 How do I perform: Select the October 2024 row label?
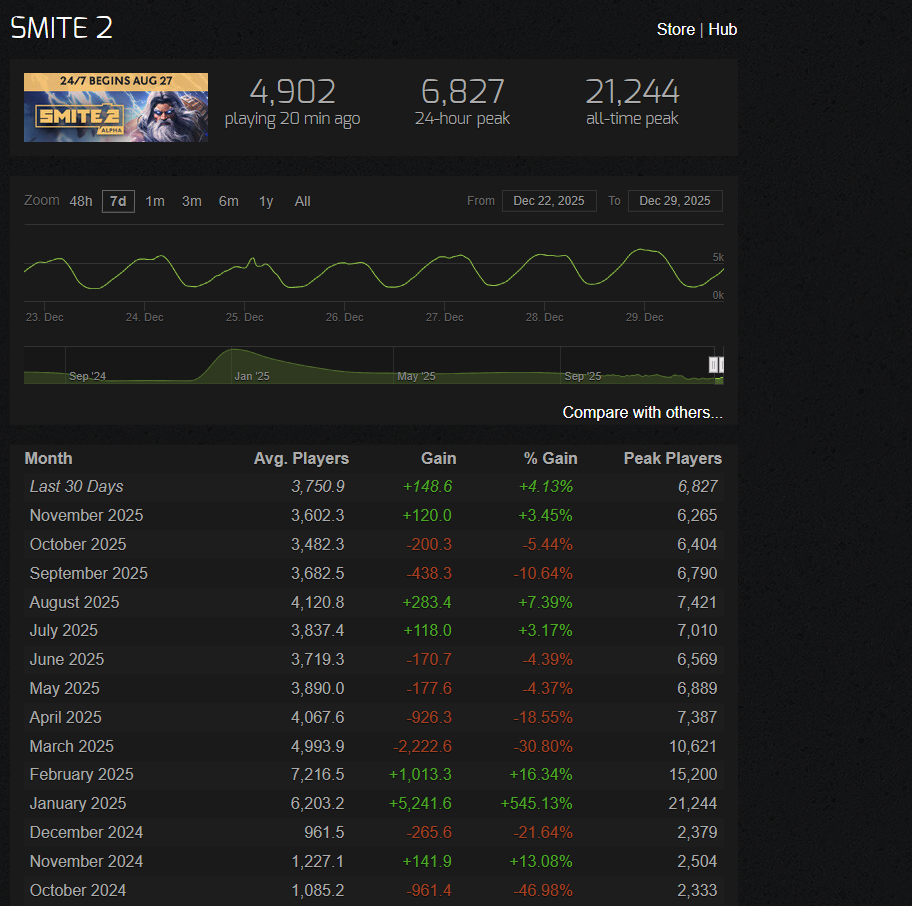77,890
